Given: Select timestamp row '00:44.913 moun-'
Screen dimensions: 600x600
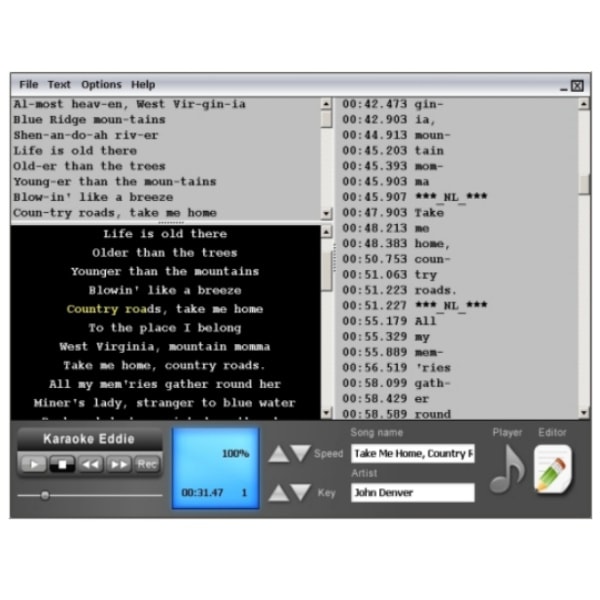Looking at the screenshot, I should pos(396,135).
